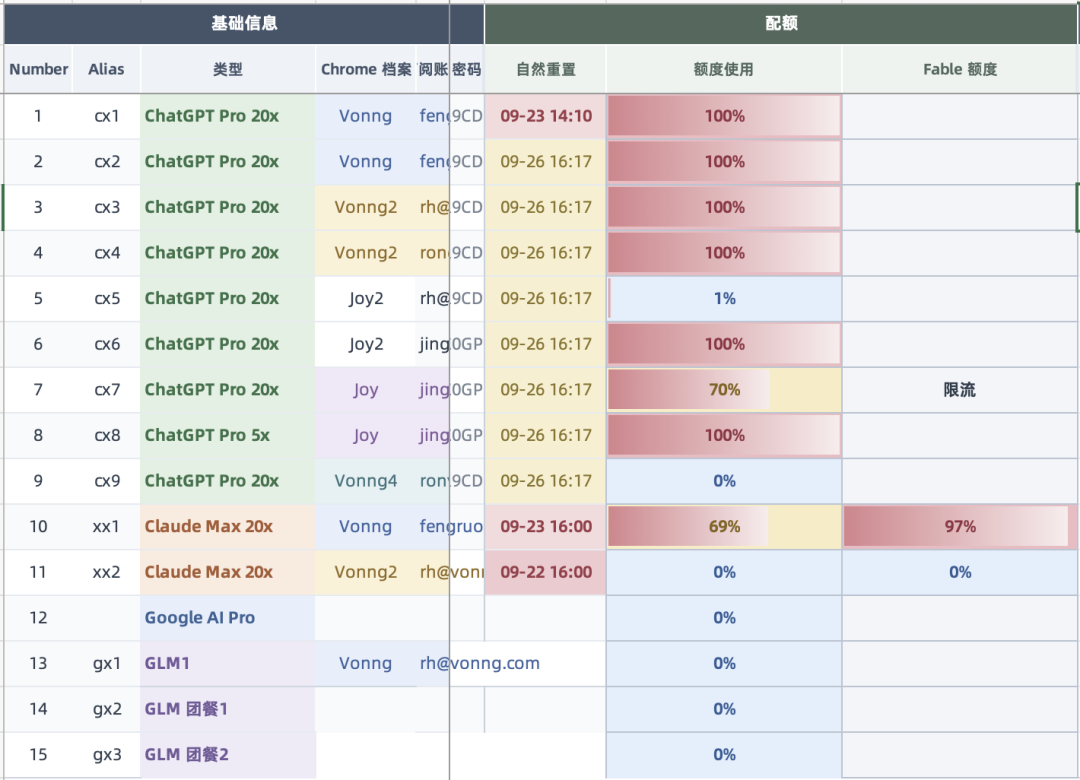The height and width of the screenshot is (780, 1080).
Task: Select the Chrome 档案 column header
Action: point(366,69)
